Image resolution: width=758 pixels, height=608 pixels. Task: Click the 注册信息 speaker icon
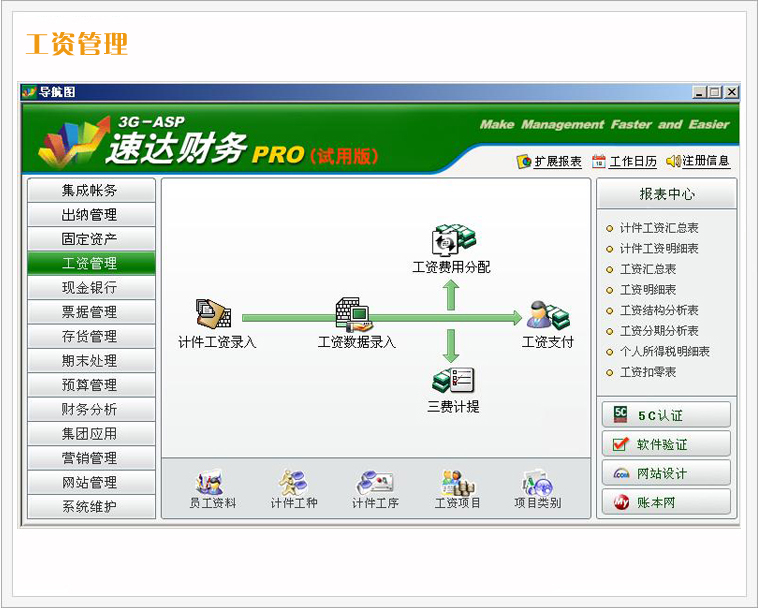[x=673, y=161]
